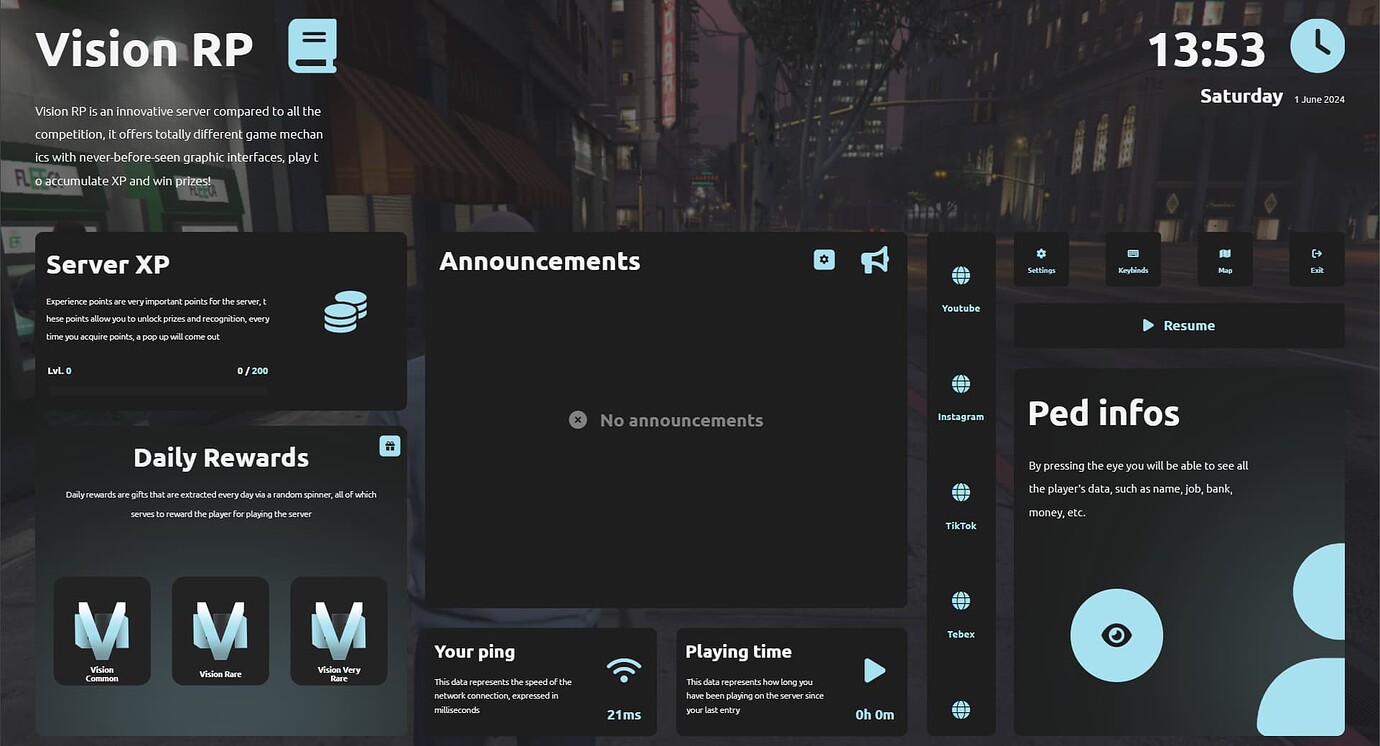Click the Wi-Fi signal icon above your ping
Viewport: 1380px width, 746px height.
coord(624,671)
